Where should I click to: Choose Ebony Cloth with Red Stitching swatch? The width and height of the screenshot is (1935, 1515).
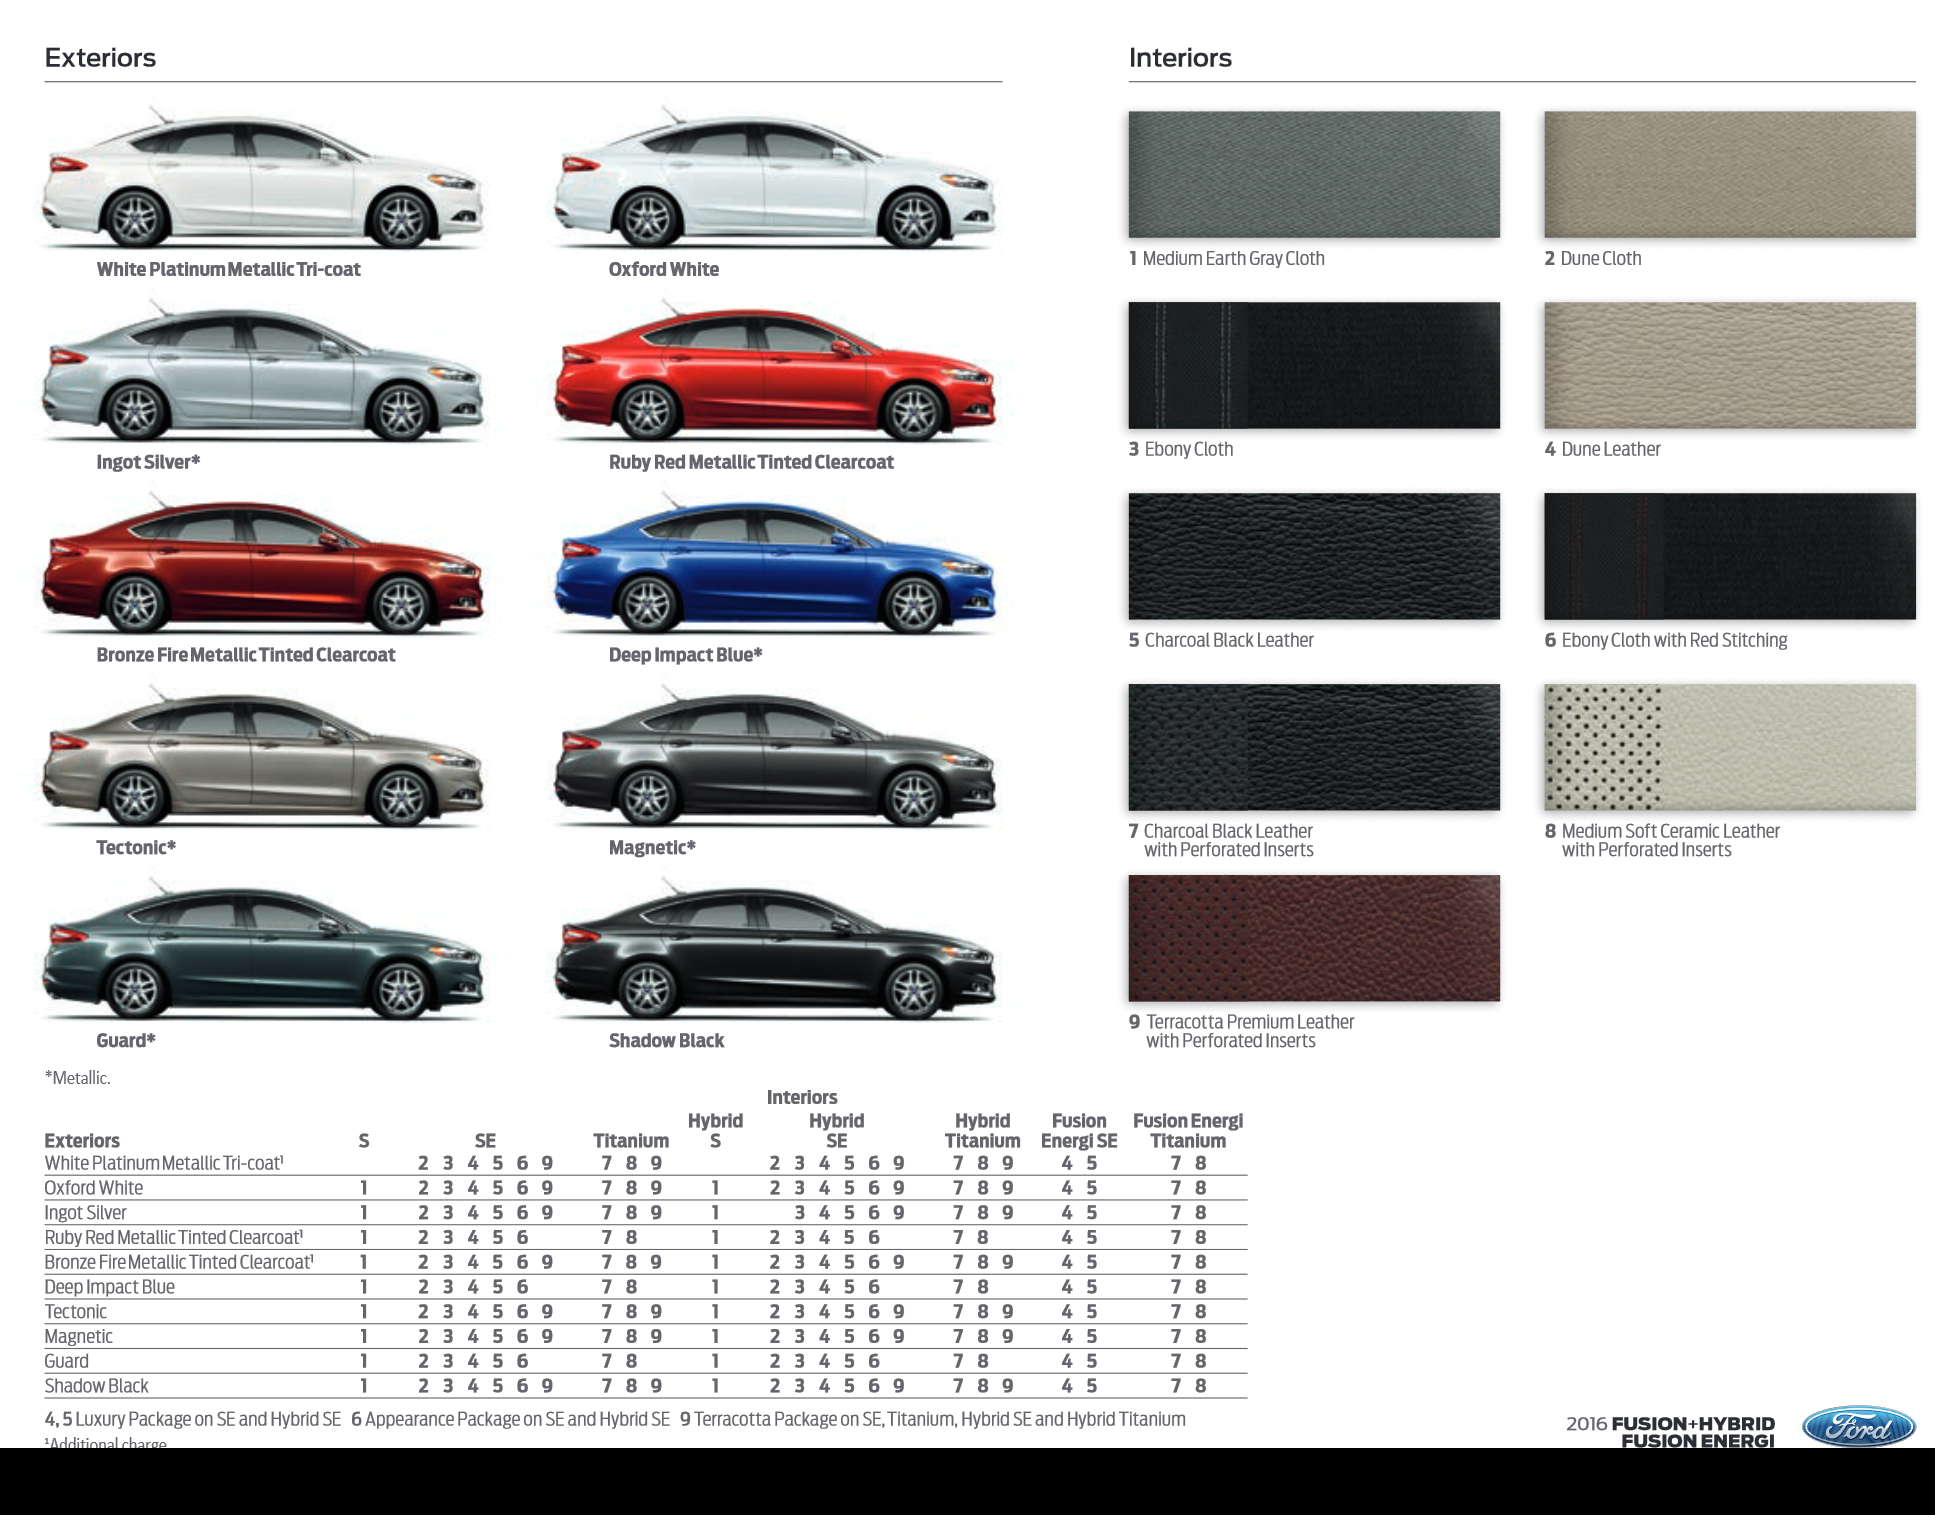(x=1730, y=556)
